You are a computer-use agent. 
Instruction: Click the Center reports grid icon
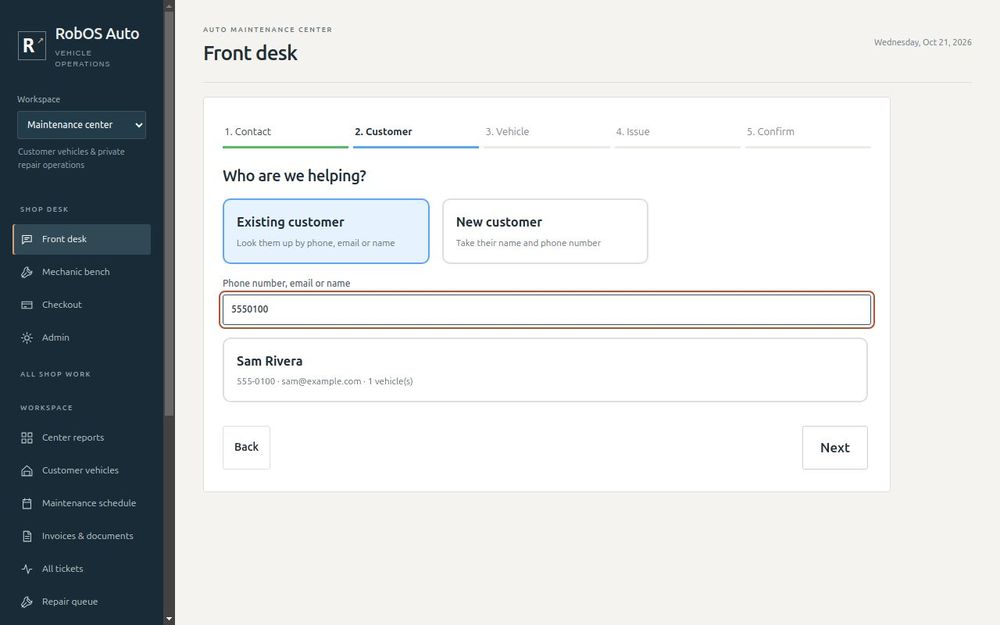[27, 438]
